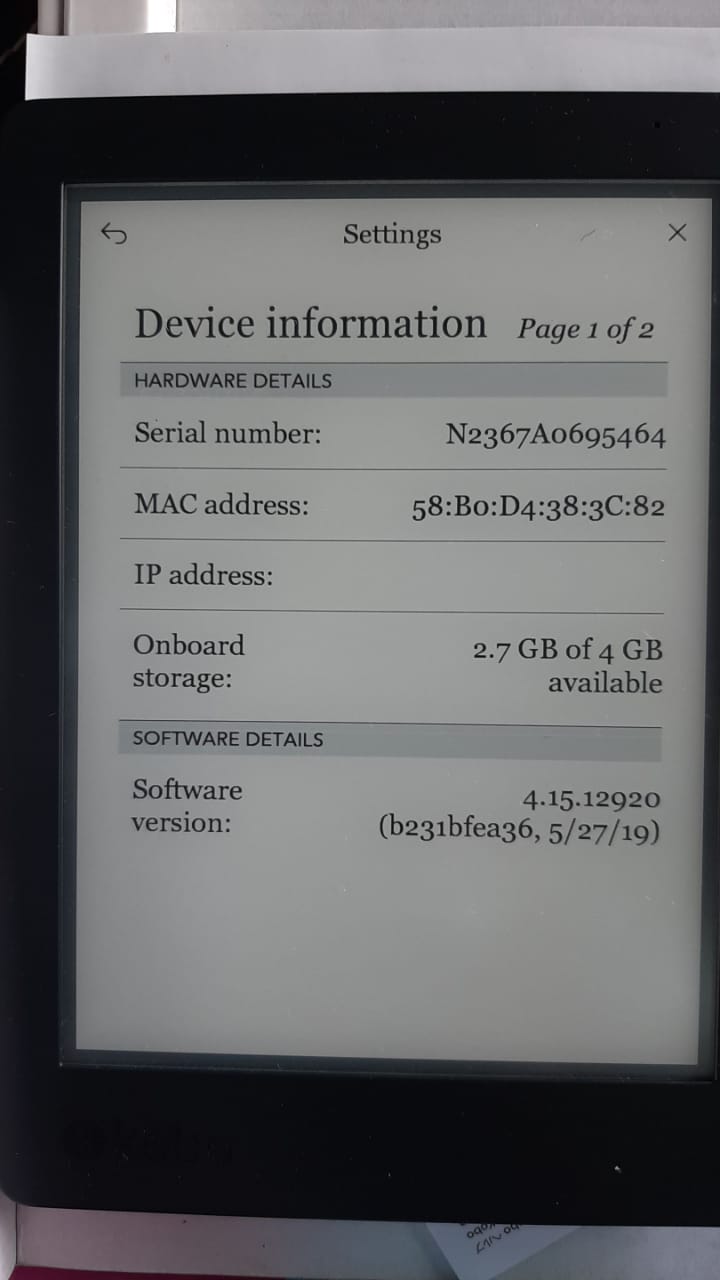Image resolution: width=720 pixels, height=1280 pixels.
Task: Select the HARDWARE DETAILS section header
Action: coord(393,380)
